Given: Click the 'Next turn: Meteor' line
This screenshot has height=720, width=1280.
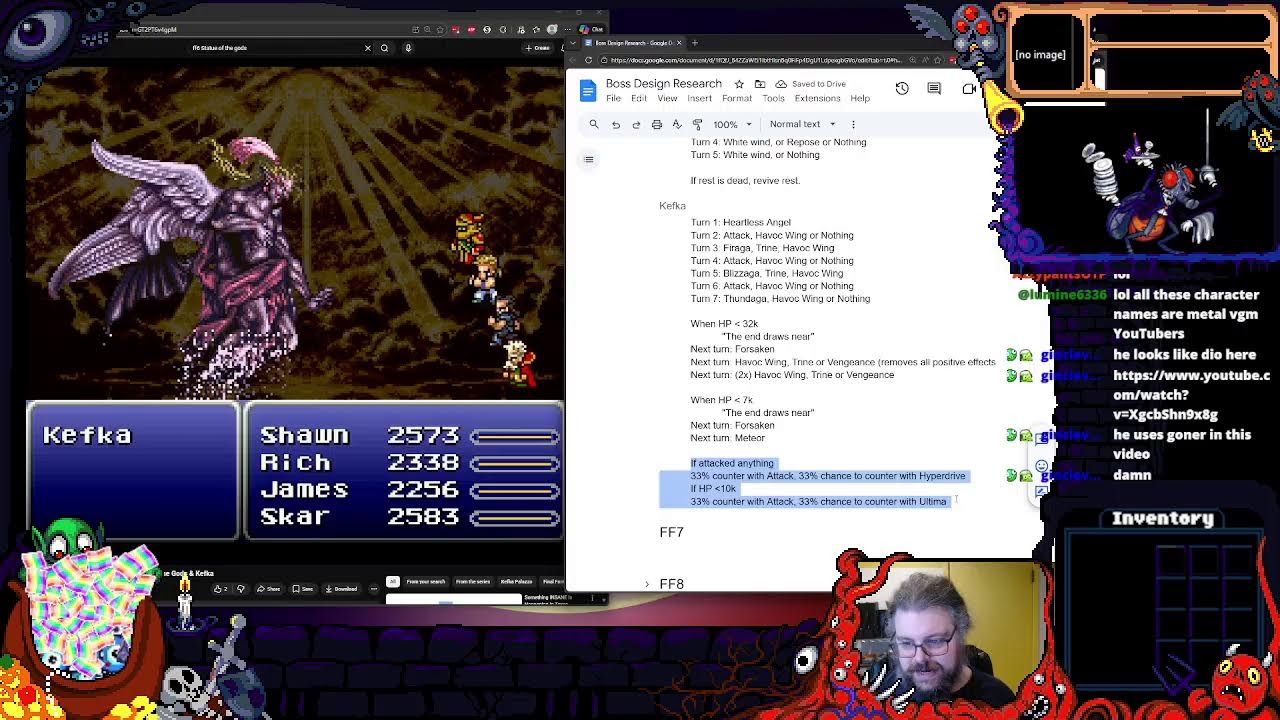Looking at the screenshot, I should [x=727, y=438].
